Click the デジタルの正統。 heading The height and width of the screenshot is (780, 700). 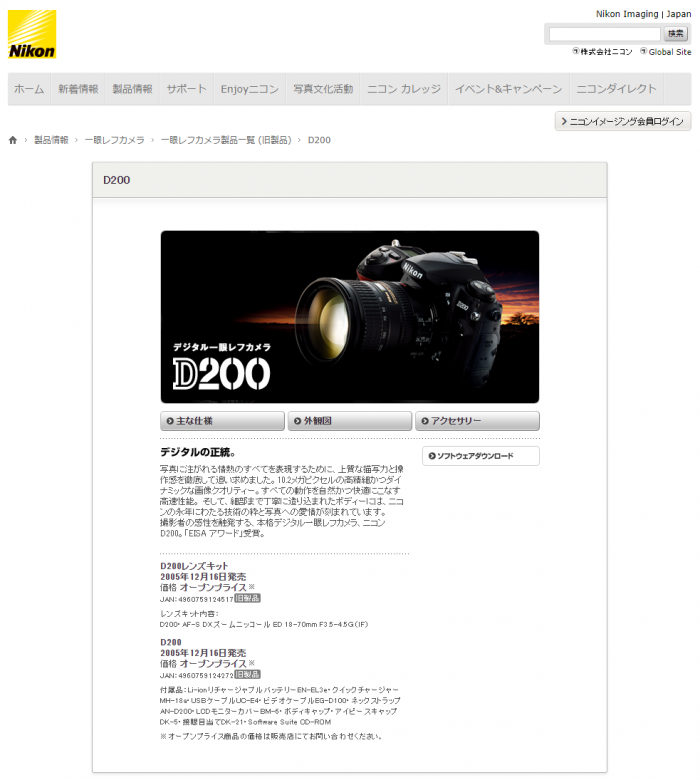(x=198, y=452)
